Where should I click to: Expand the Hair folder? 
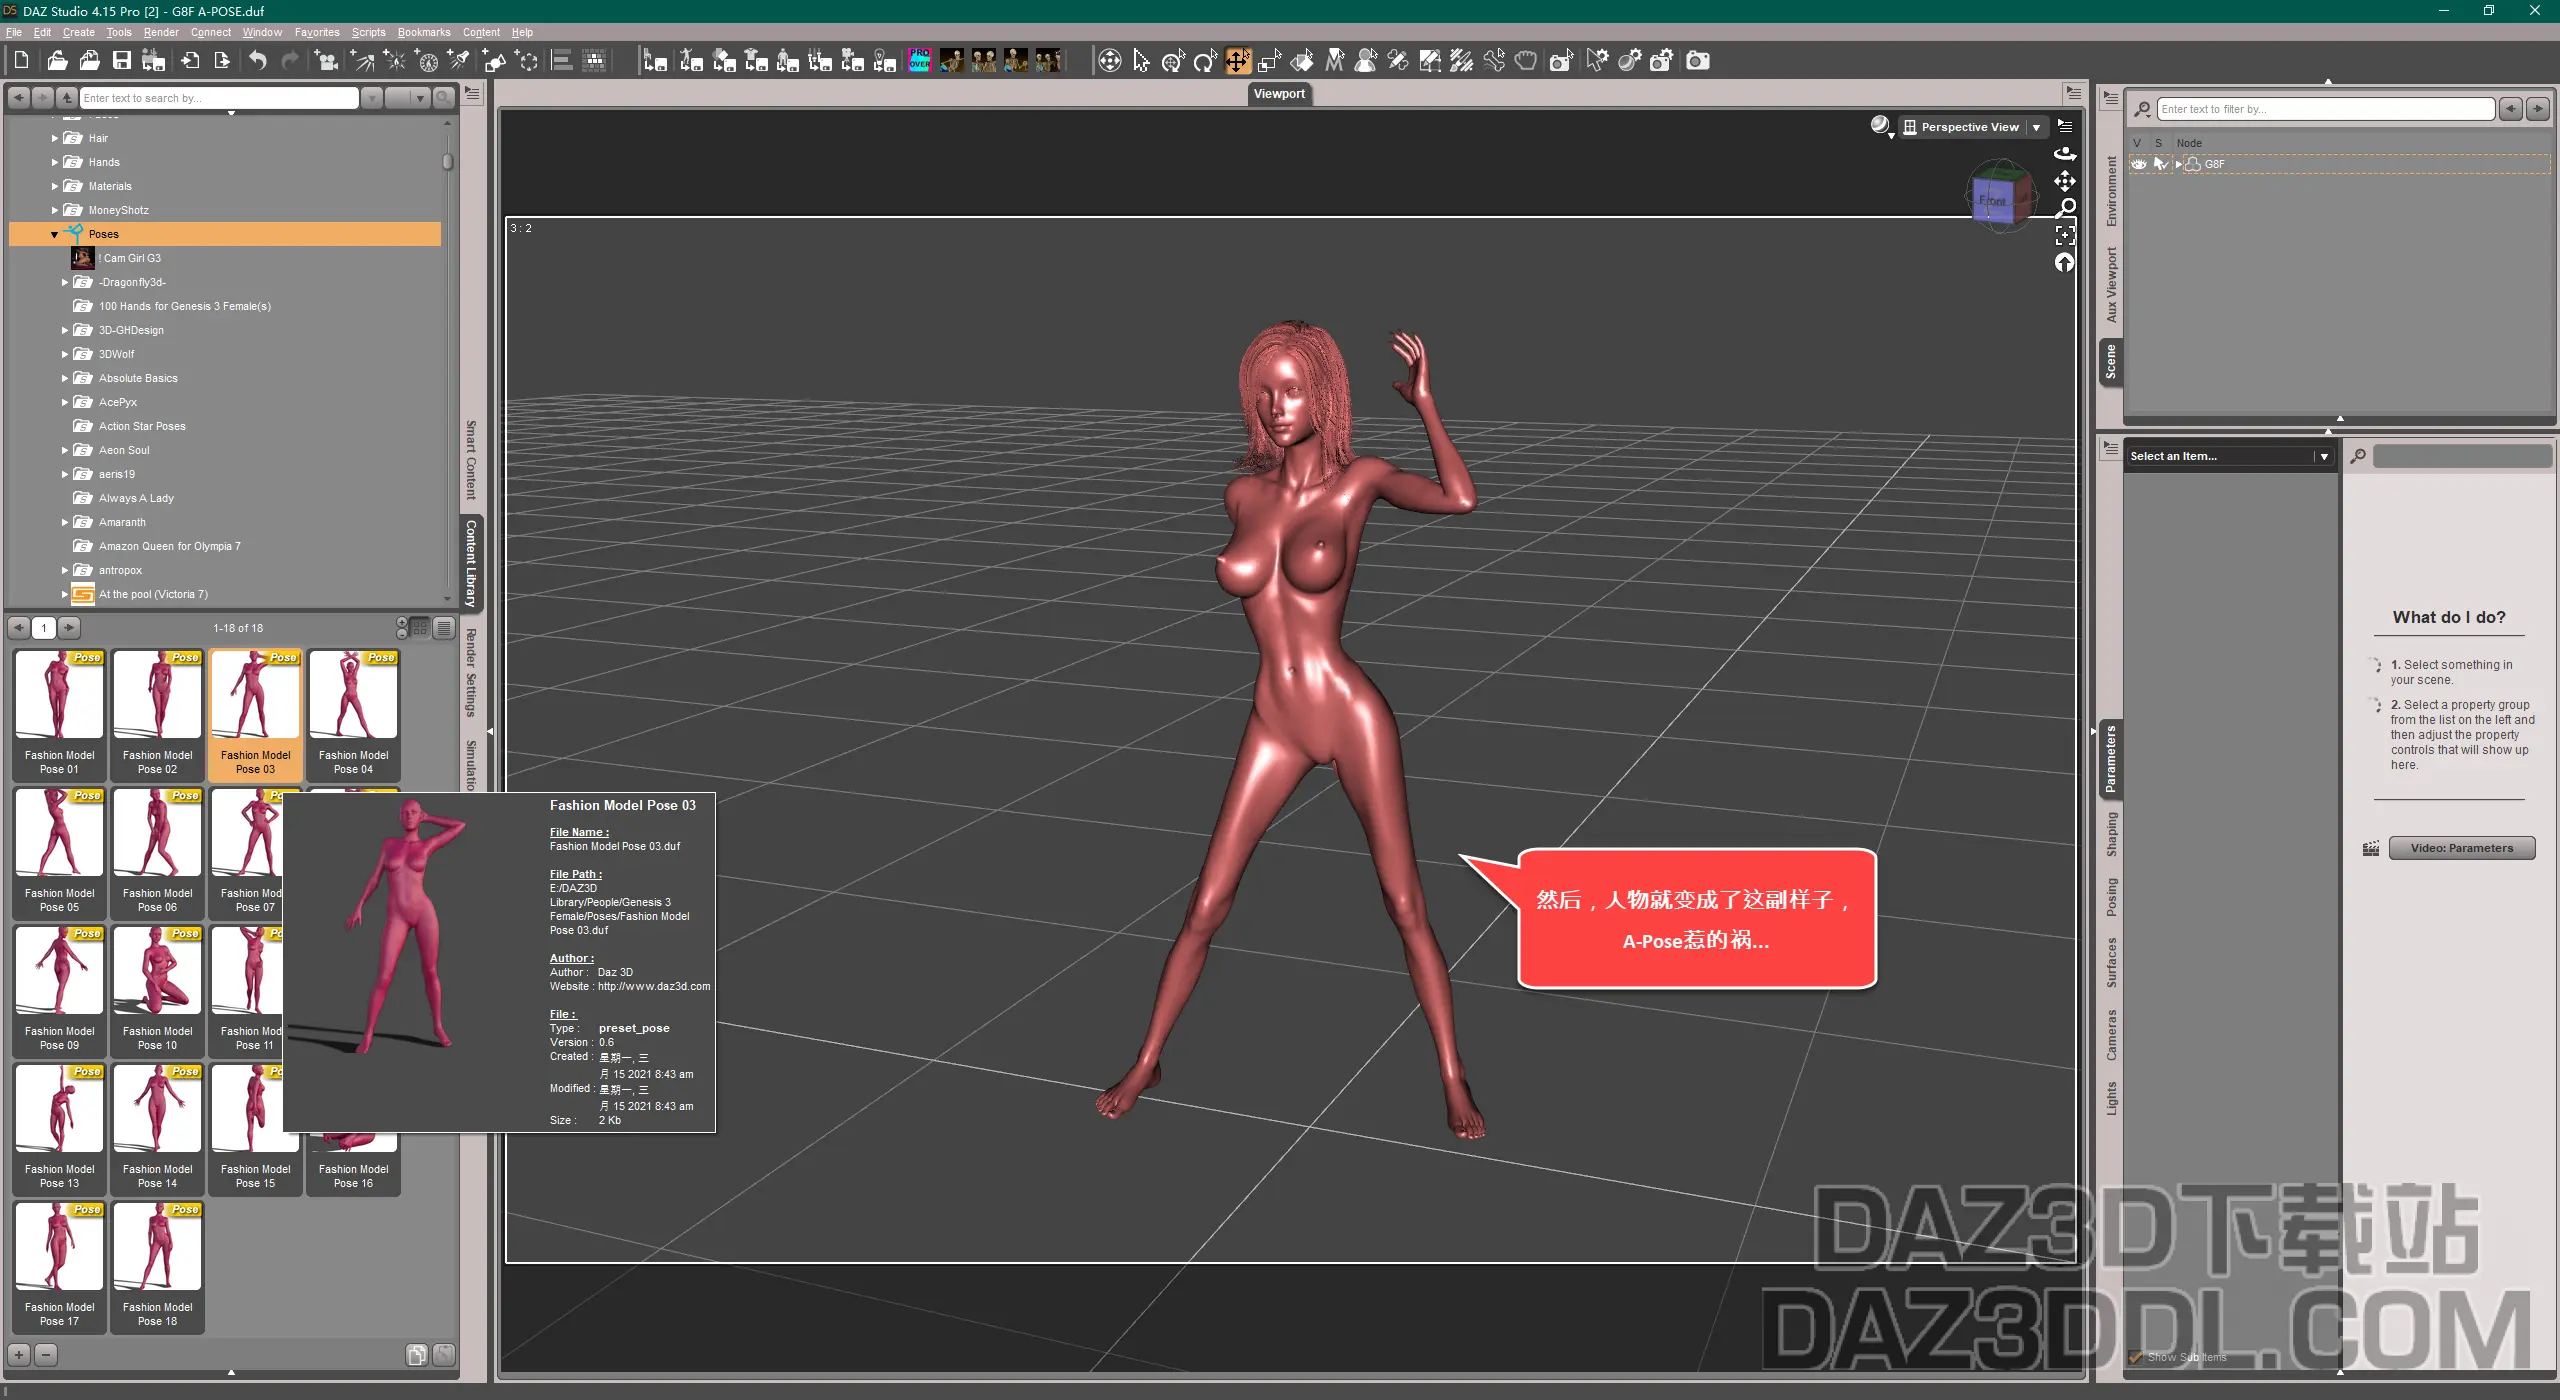pos(54,138)
